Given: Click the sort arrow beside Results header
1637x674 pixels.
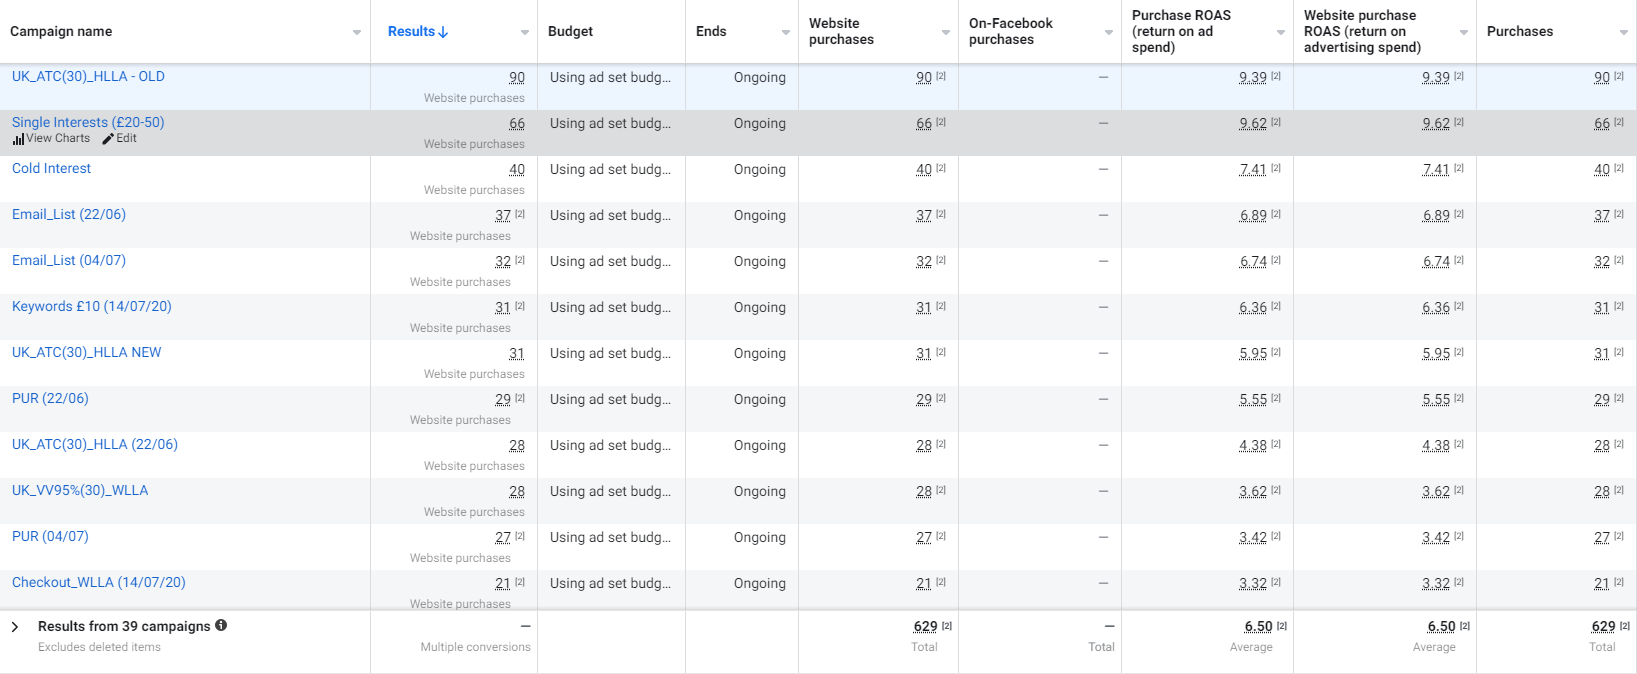Looking at the screenshot, I should coord(443,32).
